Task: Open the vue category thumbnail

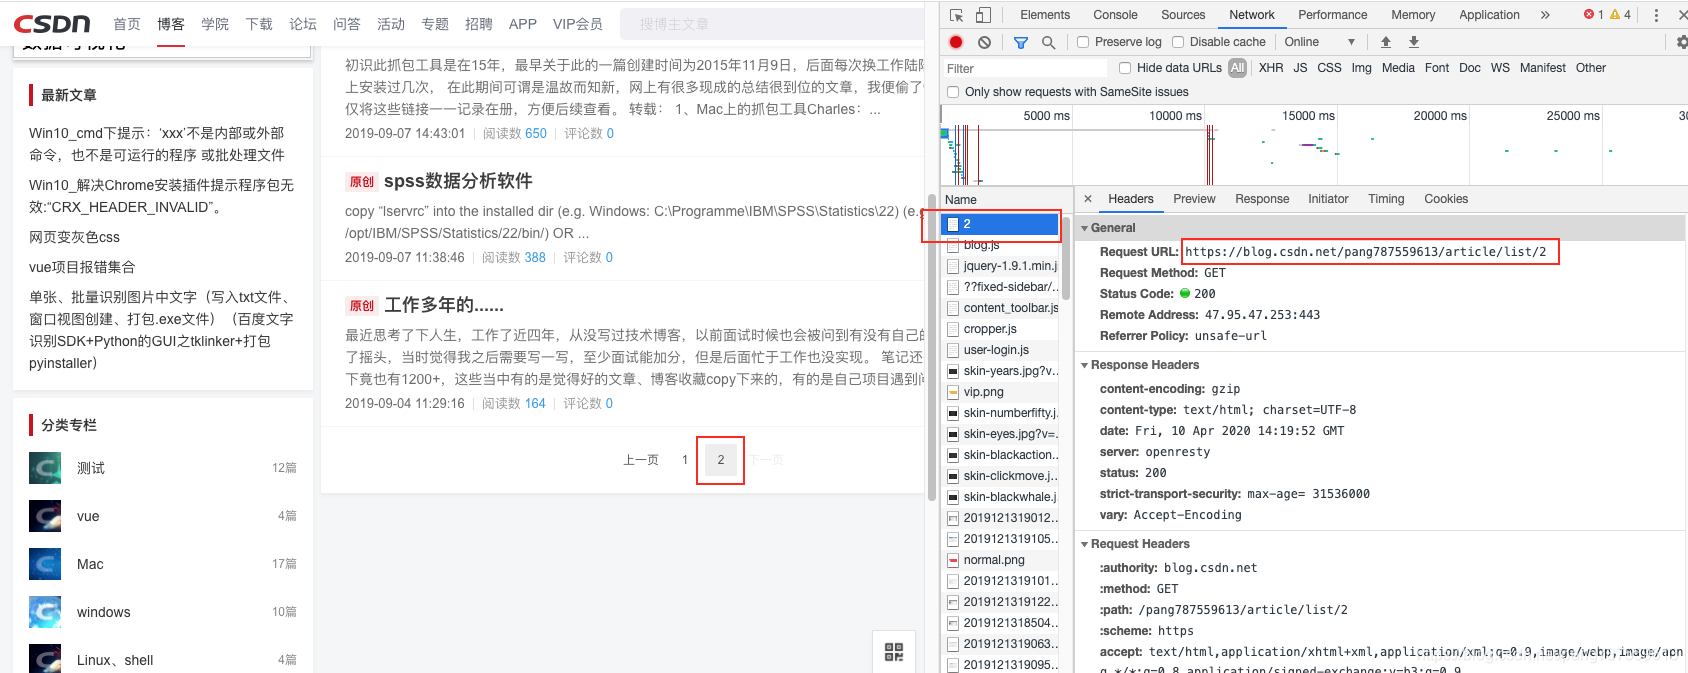Action: pyautogui.click(x=45, y=516)
